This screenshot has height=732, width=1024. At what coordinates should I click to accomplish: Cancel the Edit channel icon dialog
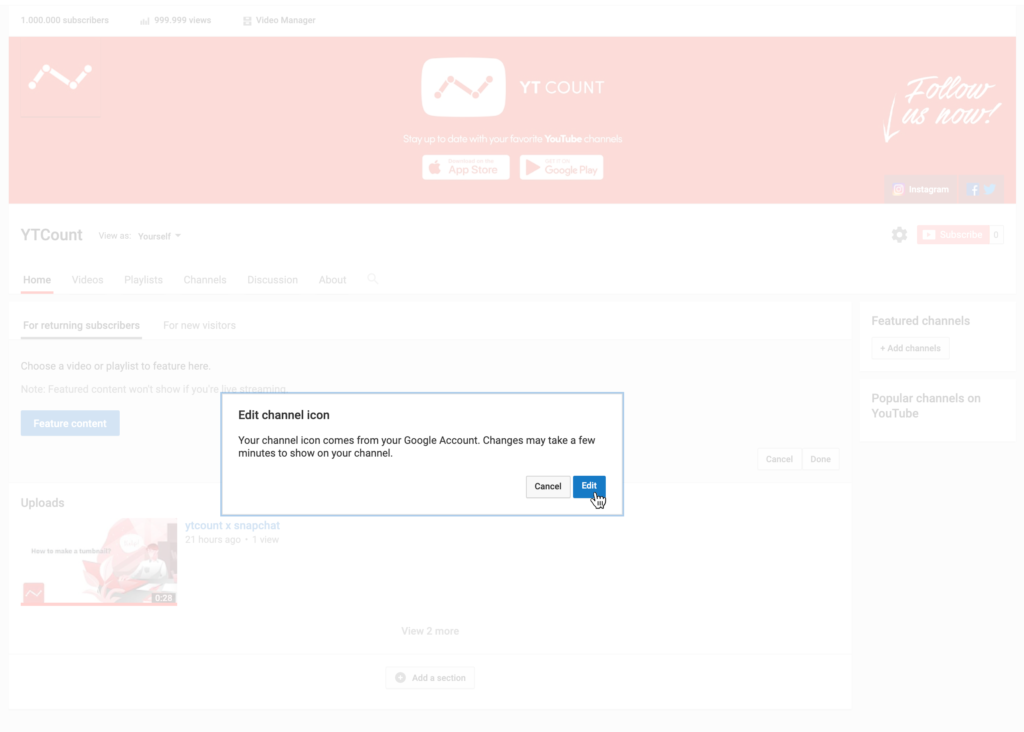(x=547, y=486)
